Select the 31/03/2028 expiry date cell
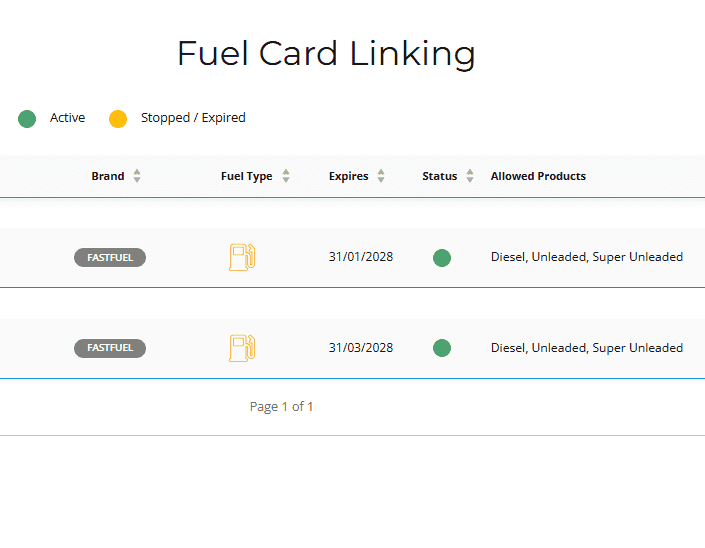The height and width of the screenshot is (548, 705). pyautogui.click(x=360, y=348)
